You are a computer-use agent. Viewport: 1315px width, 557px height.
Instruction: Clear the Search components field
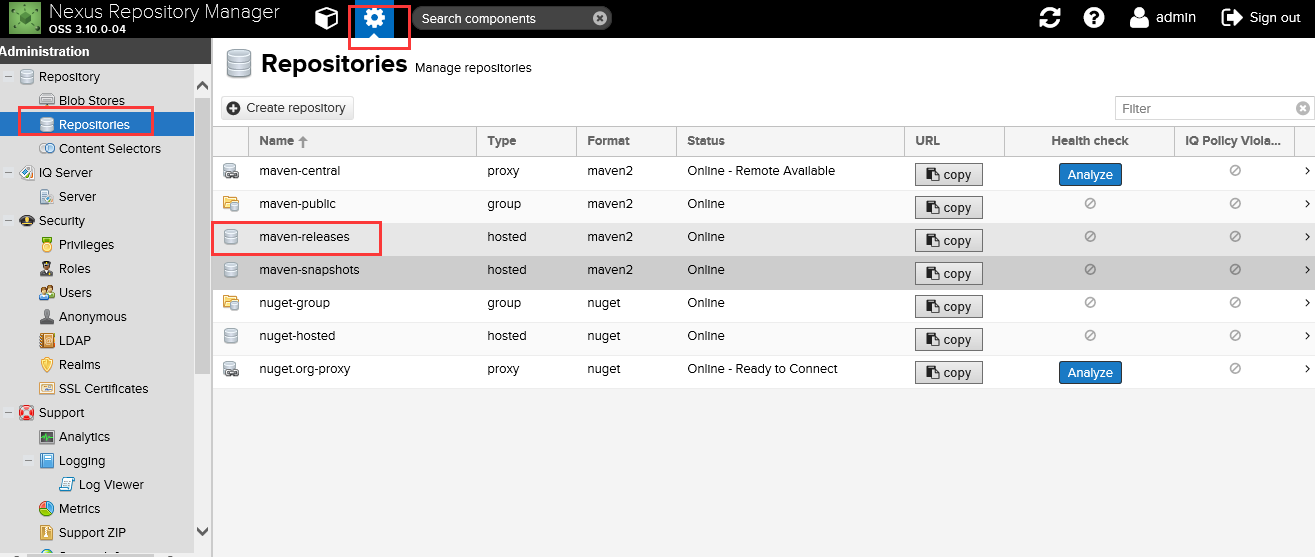[x=599, y=18]
